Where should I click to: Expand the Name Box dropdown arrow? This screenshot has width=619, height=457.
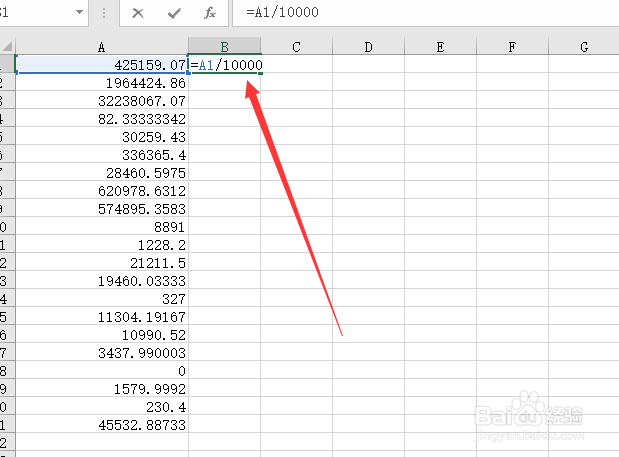pyautogui.click(x=79, y=12)
